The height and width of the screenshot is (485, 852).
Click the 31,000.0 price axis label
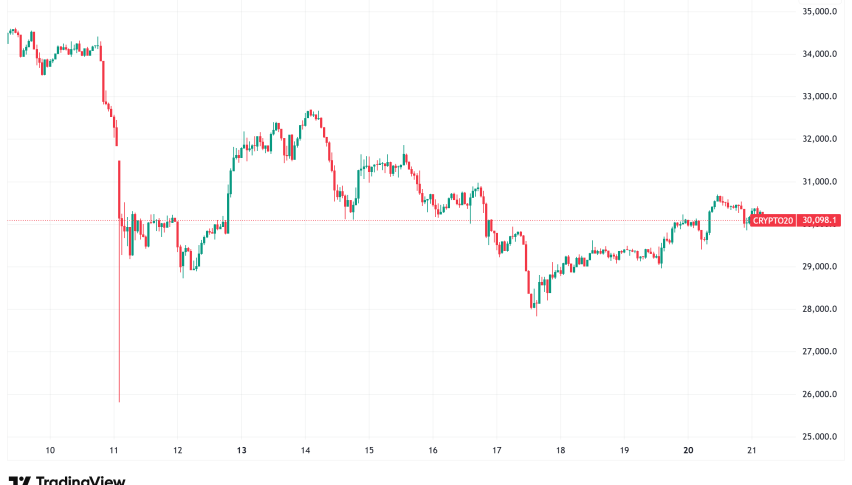point(820,182)
